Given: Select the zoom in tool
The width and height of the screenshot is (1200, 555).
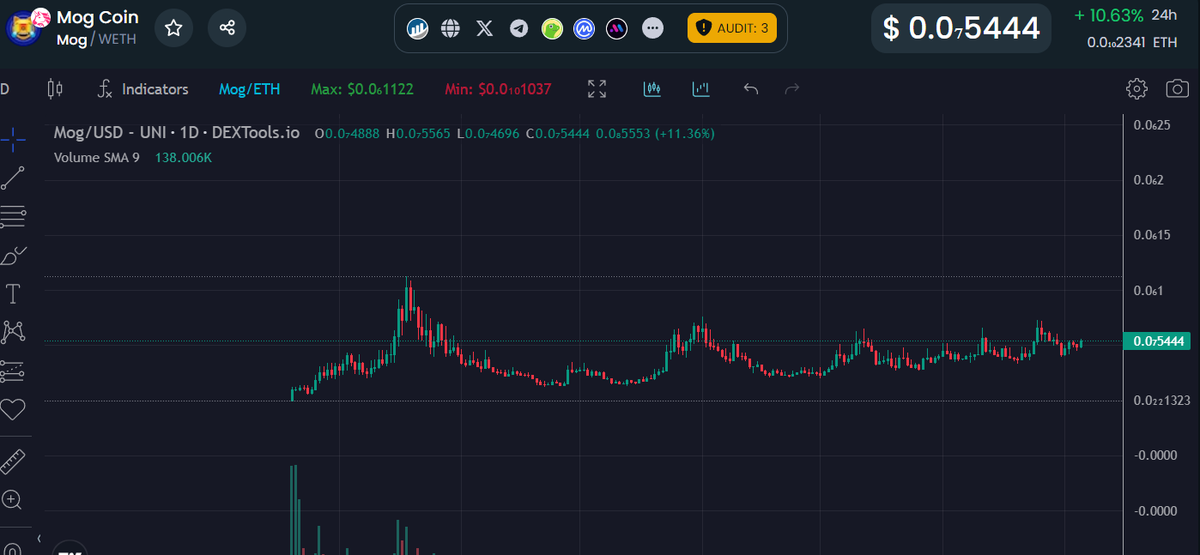Looking at the screenshot, I should pyautogui.click(x=13, y=499).
